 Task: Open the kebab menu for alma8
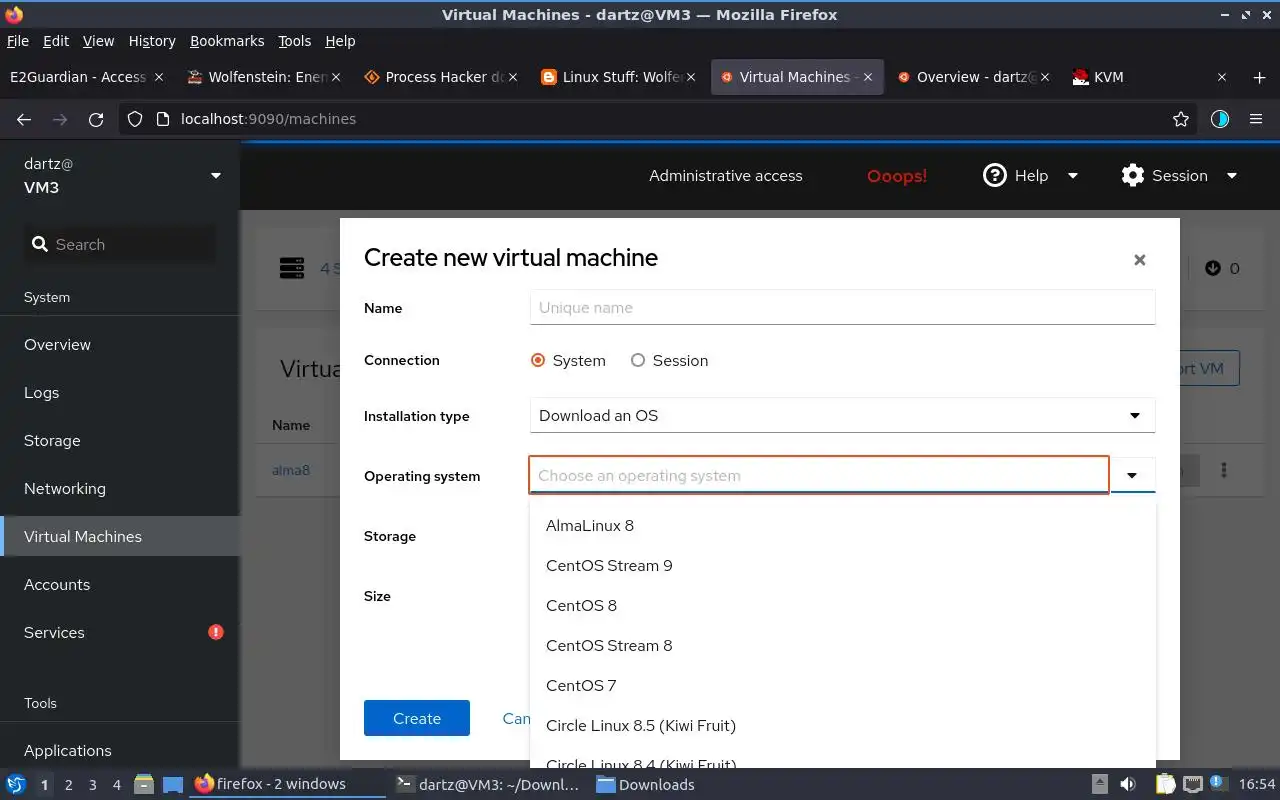coord(1223,470)
